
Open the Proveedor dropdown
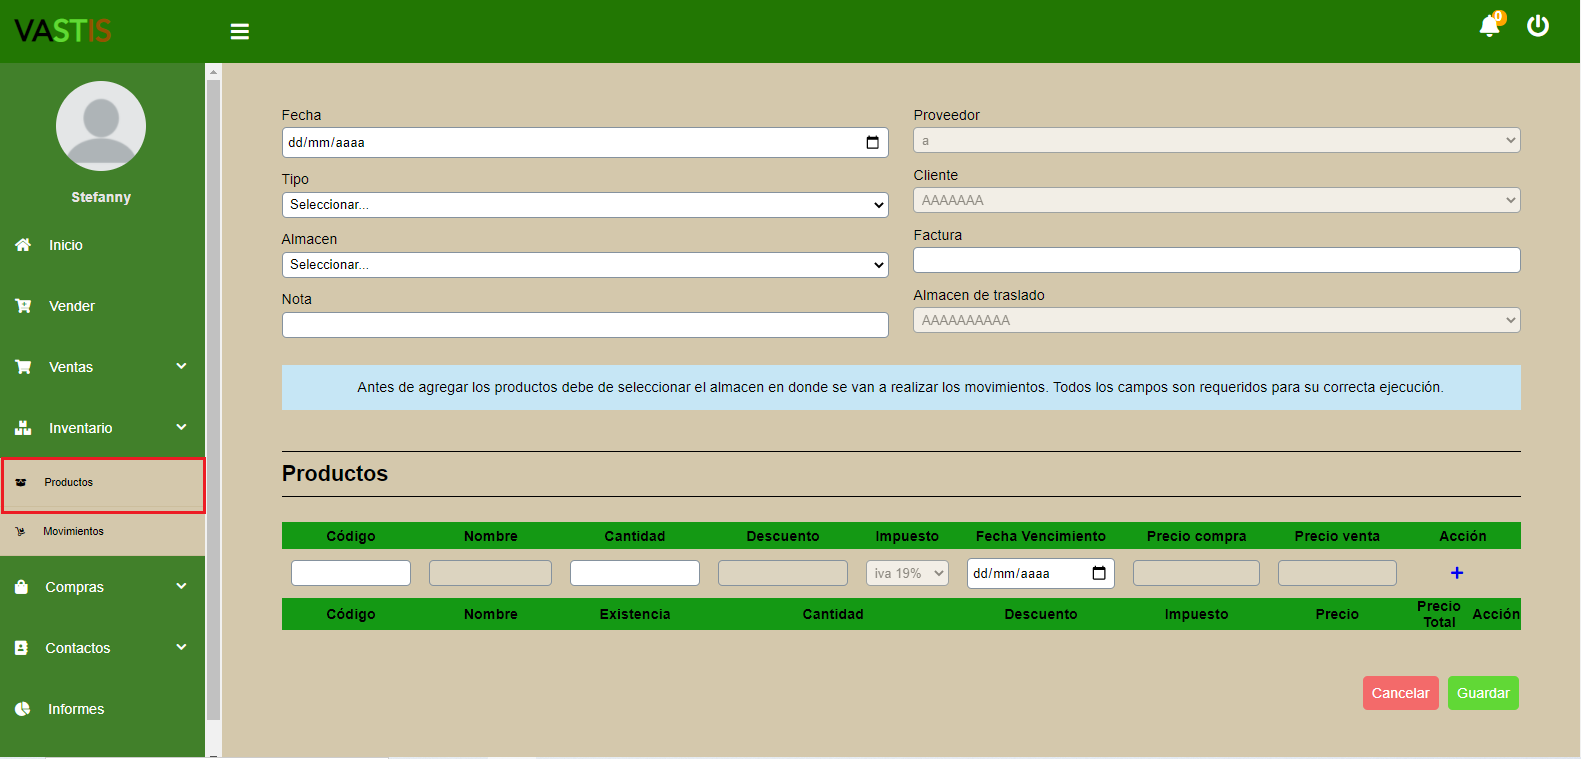coord(1217,141)
